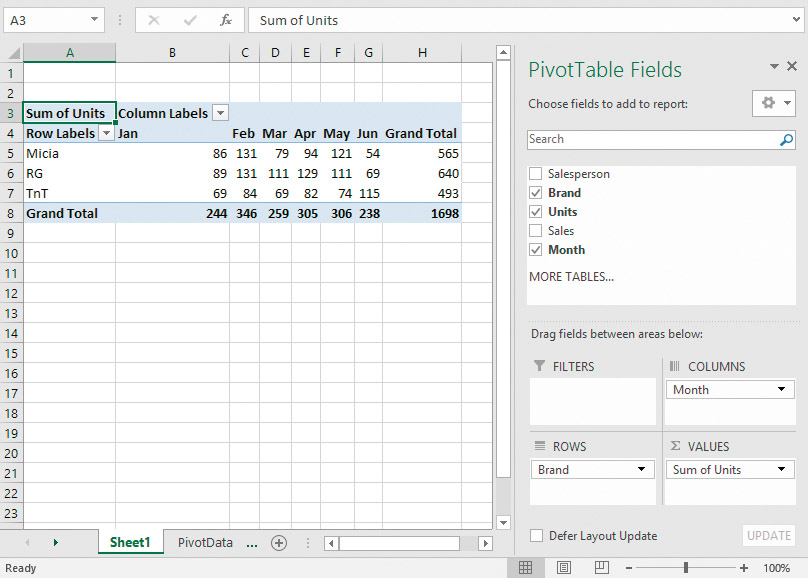This screenshot has height=578, width=808.
Task: Uncheck the Units field checkbox
Action: coord(536,212)
